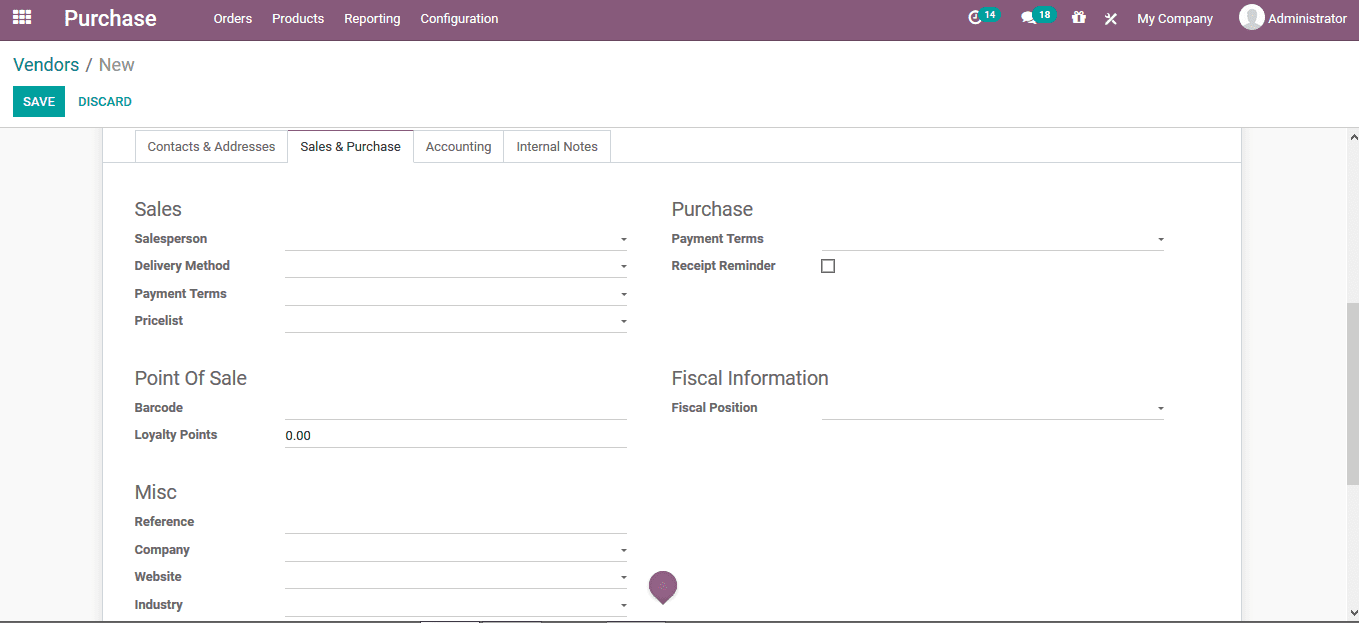Toggle Receipt Reminder under Purchase section
Viewport: 1359px width, 623px height.
coord(827,265)
